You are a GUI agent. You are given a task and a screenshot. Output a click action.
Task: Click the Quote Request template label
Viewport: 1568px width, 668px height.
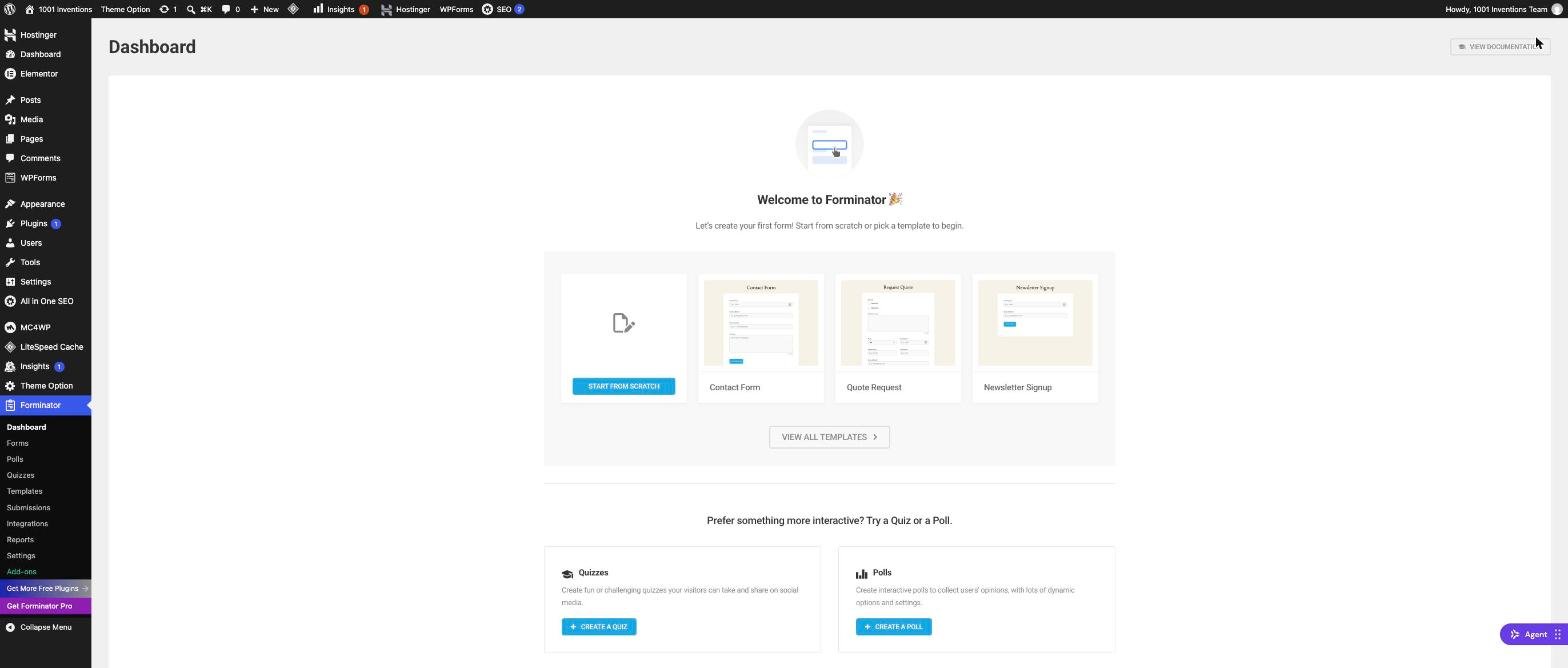(874, 387)
